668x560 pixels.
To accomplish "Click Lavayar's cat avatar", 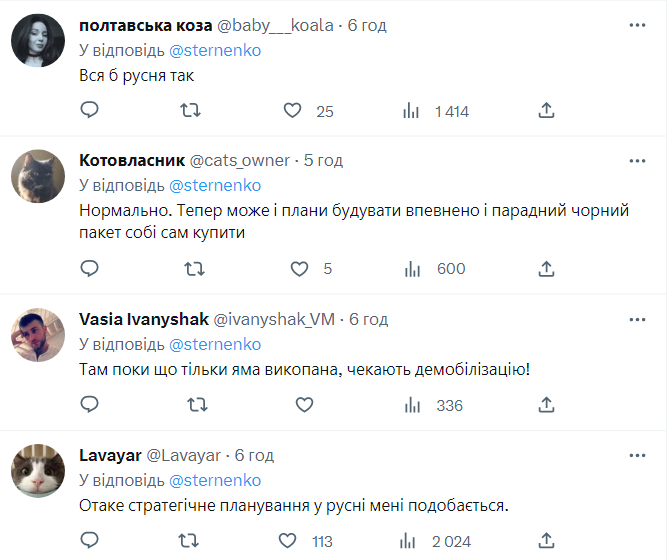I will tap(38, 470).
